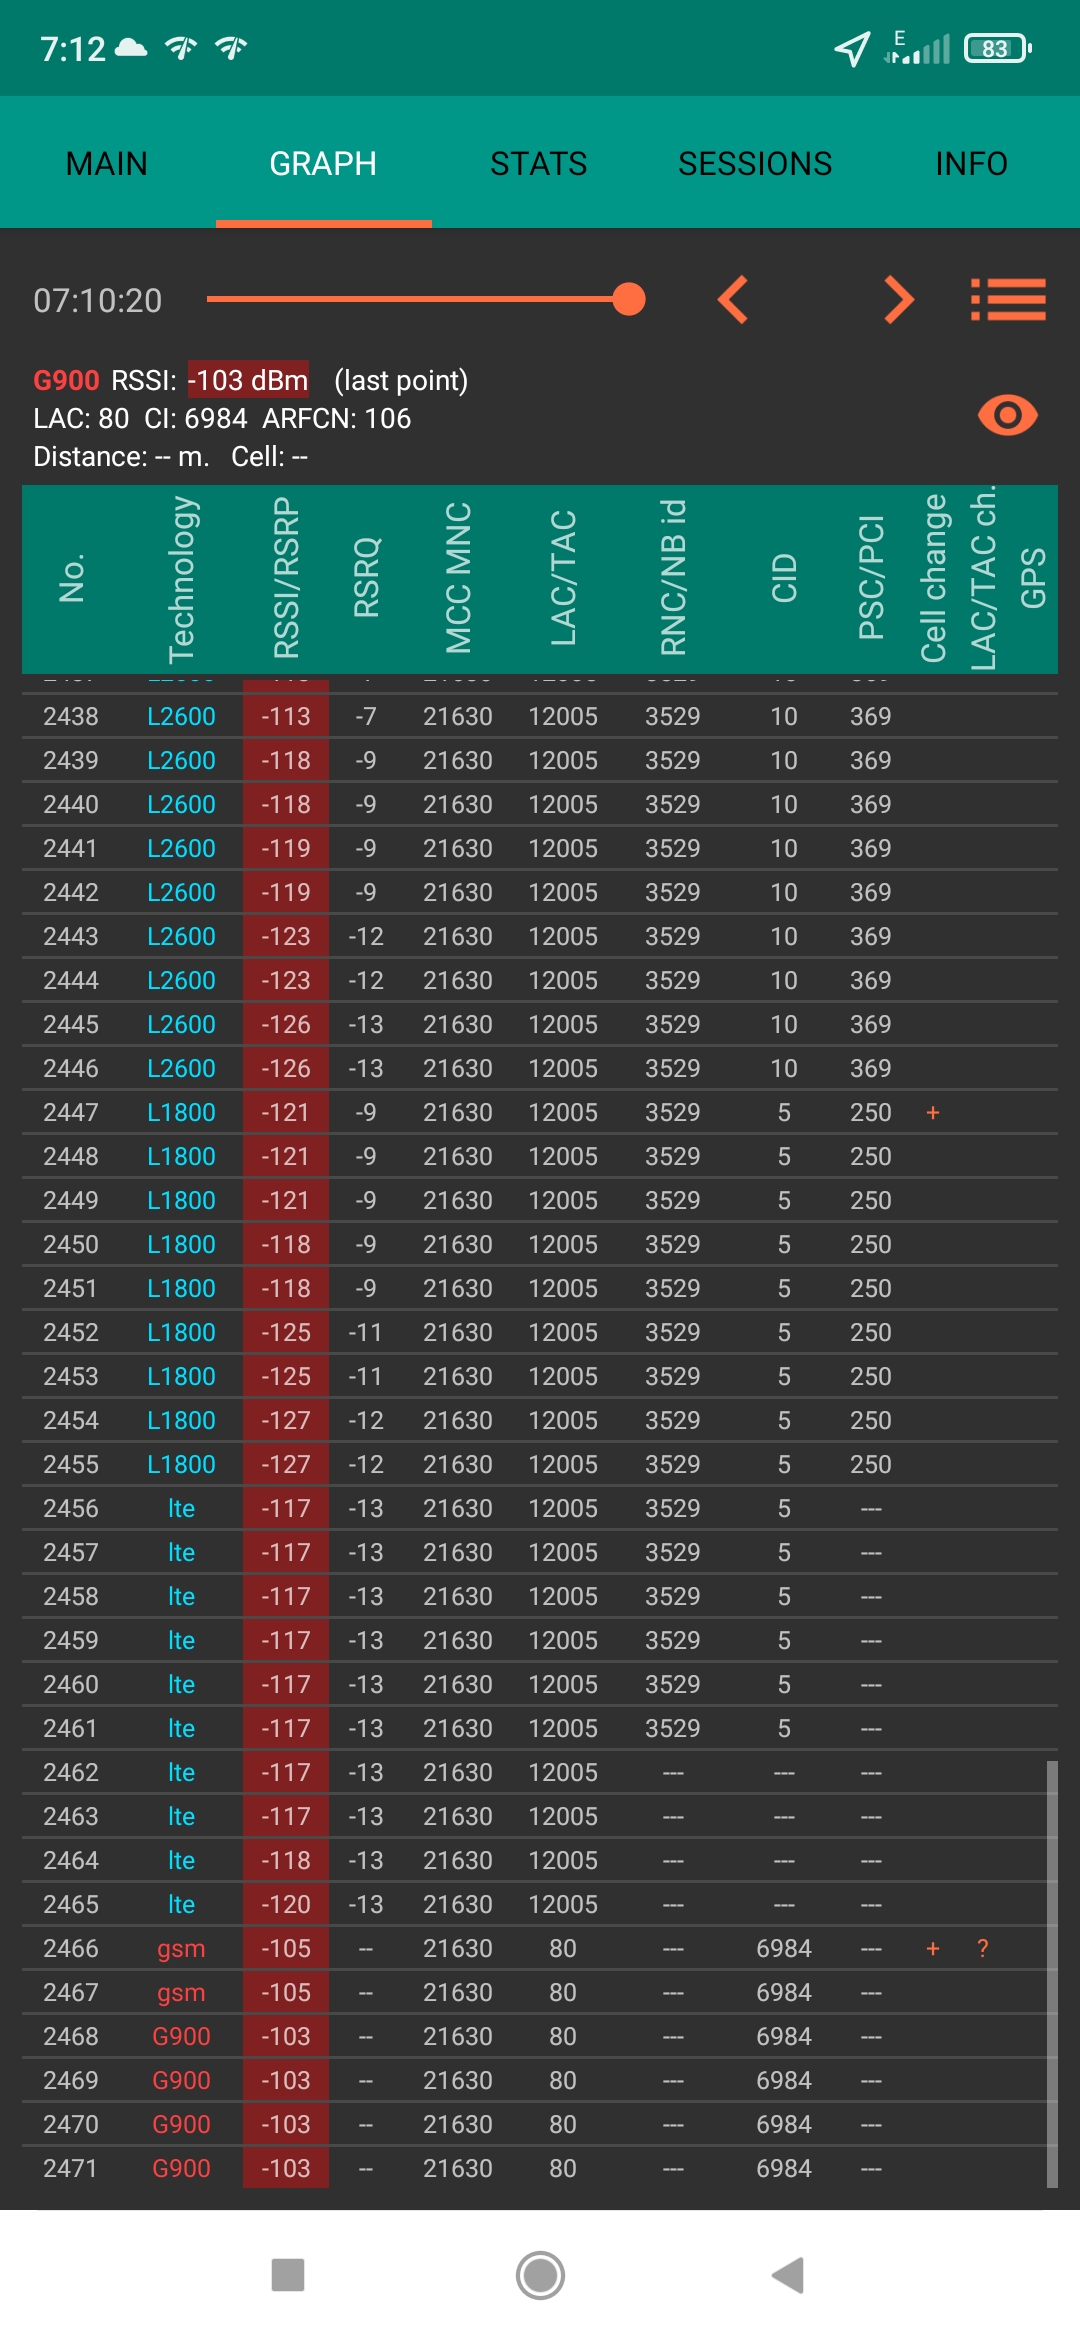Image resolution: width=1080 pixels, height=2340 pixels.
Task: Tap PCI 250 in row 2450
Action: coord(871,1244)
